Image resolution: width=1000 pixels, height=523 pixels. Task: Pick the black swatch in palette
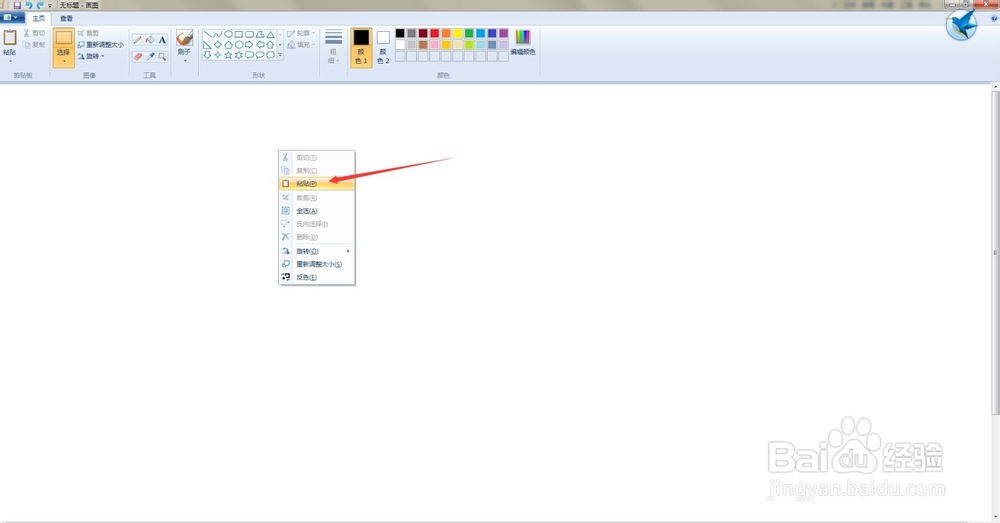(x=400, y=33)
